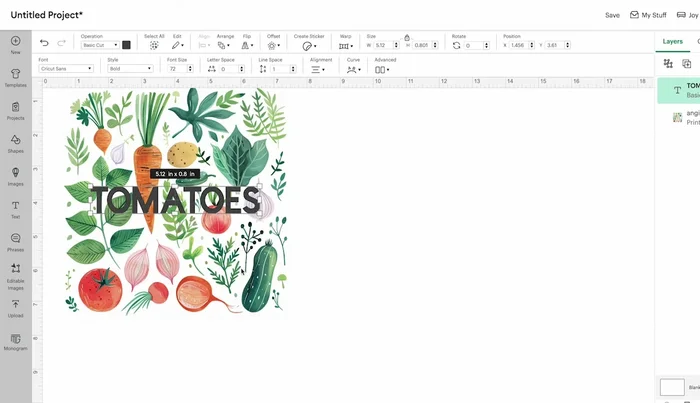Click the Create Sticker icon
Image resolution: width=700 pixels, height=403 pixels.
(x=309, y=46)
